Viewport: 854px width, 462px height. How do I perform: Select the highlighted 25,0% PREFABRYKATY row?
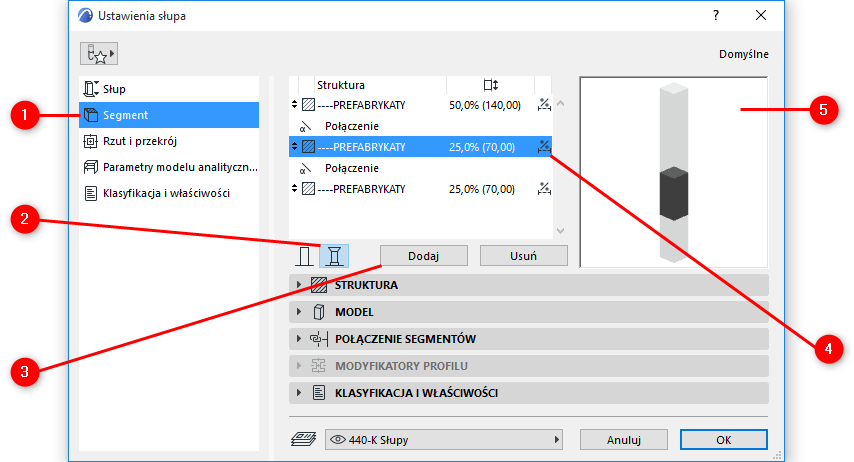tap(420, 147)
